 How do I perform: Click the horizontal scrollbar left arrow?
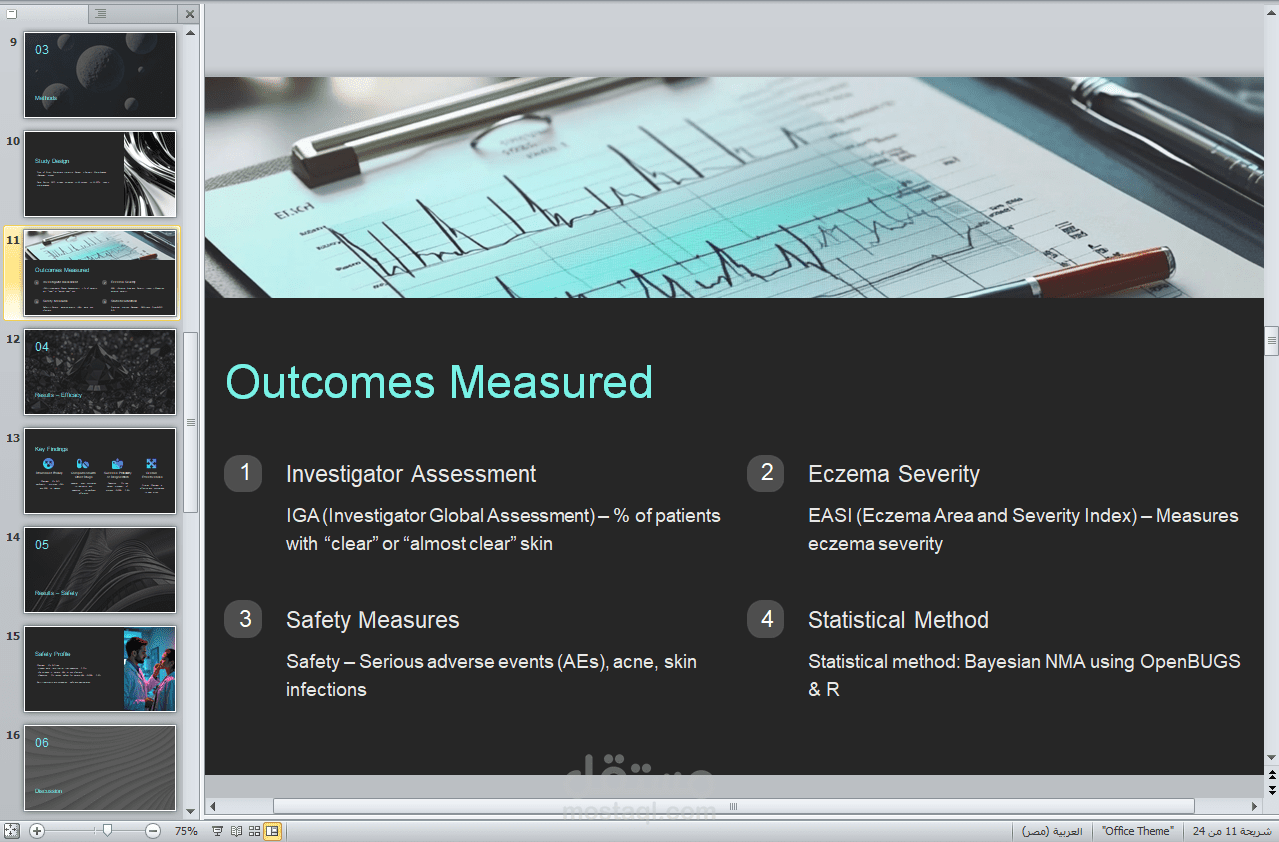[x=212, y=806]
